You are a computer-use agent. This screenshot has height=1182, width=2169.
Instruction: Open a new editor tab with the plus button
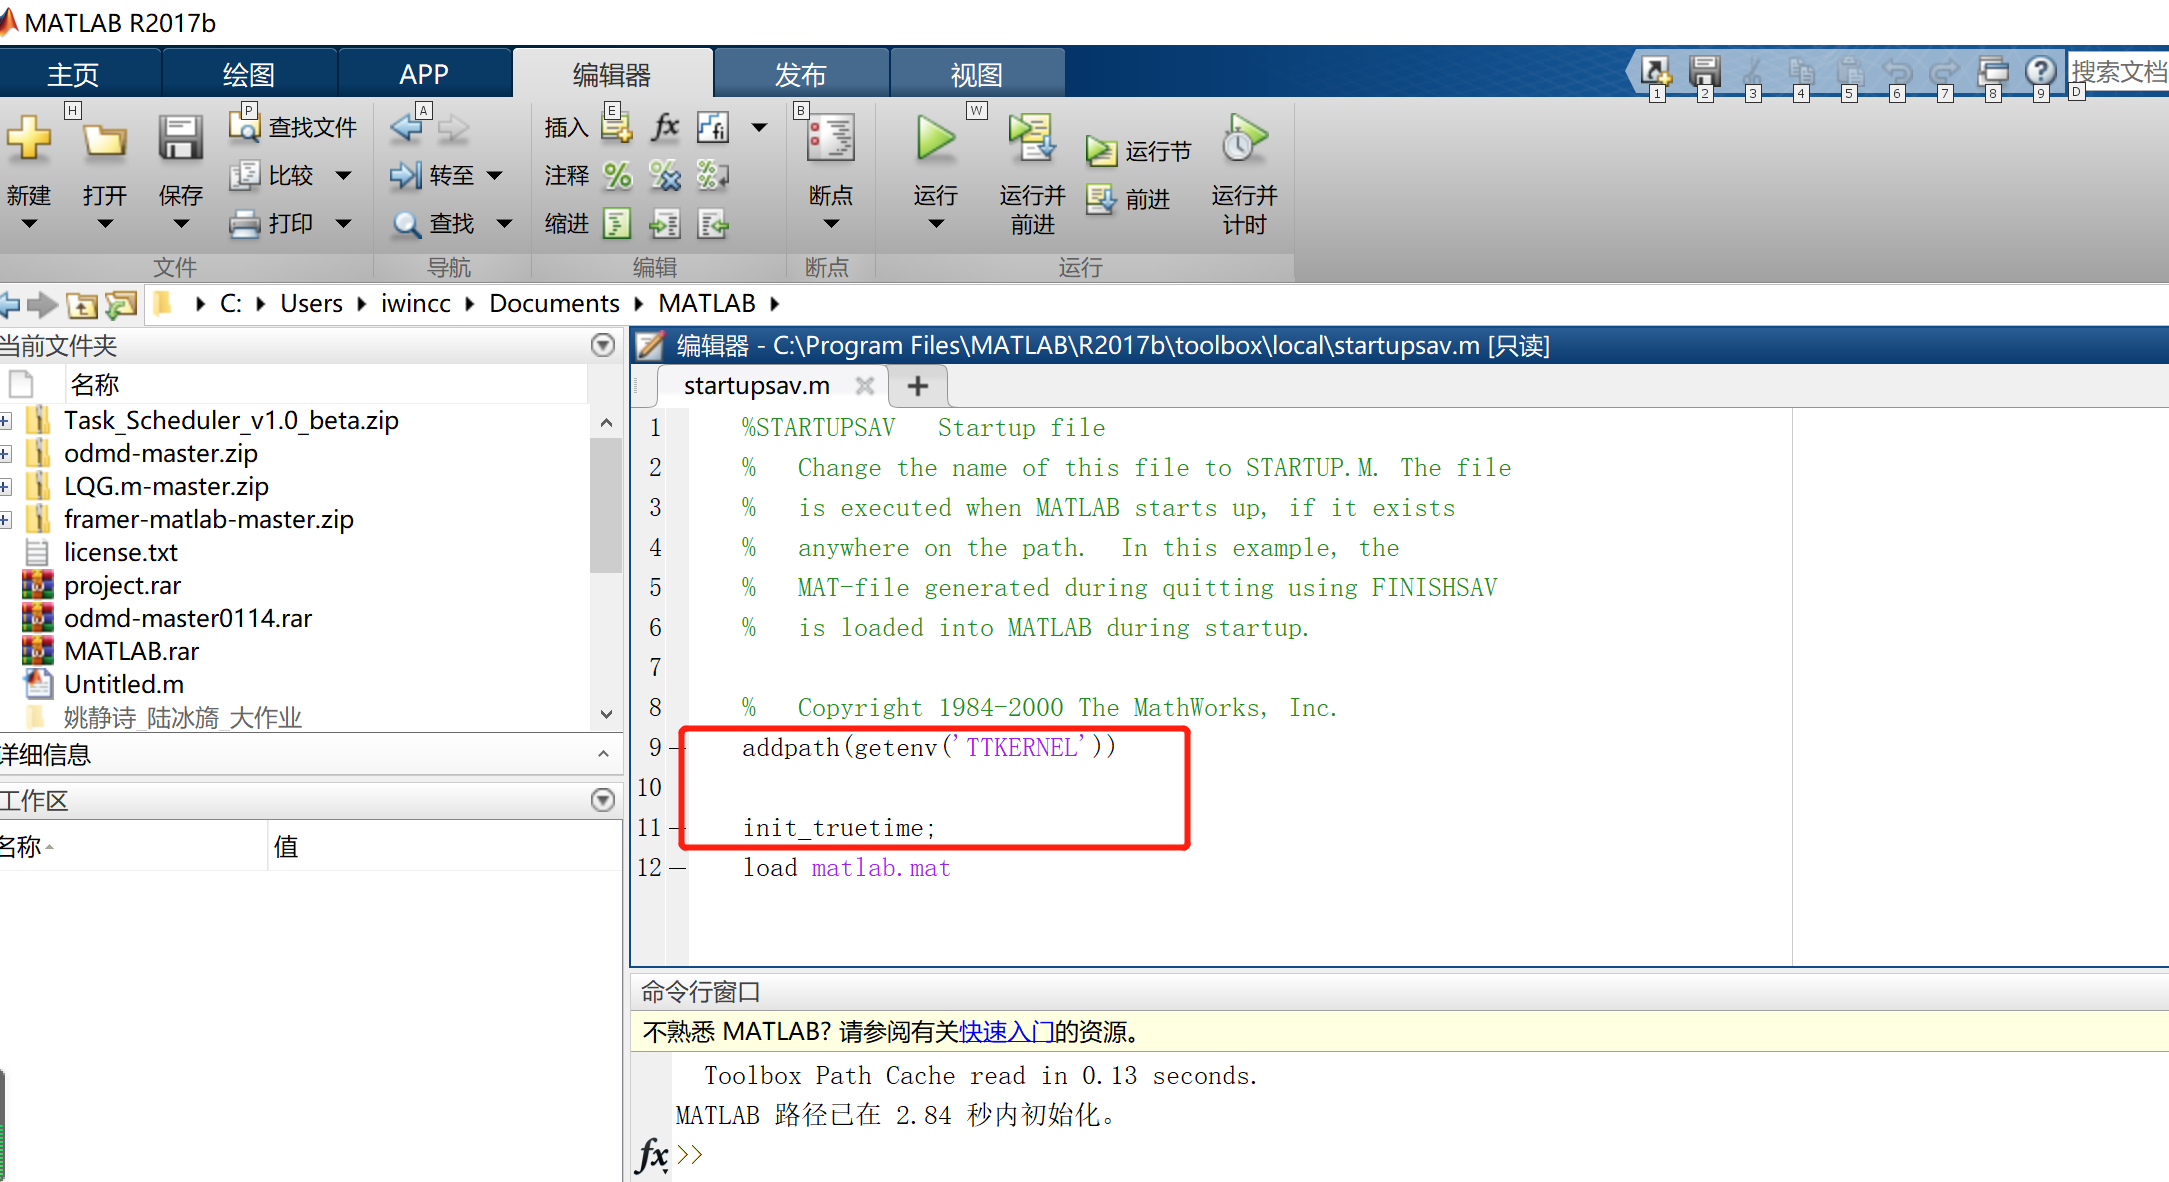click(x=917, y=386)
